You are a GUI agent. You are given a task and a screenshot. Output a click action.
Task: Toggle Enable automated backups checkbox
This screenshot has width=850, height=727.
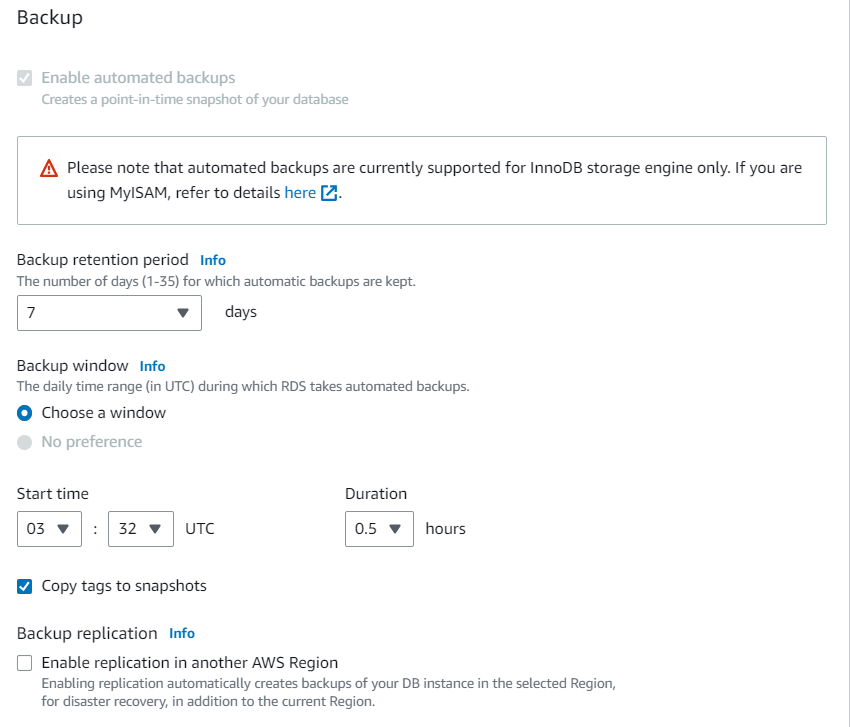coord(25,77)
